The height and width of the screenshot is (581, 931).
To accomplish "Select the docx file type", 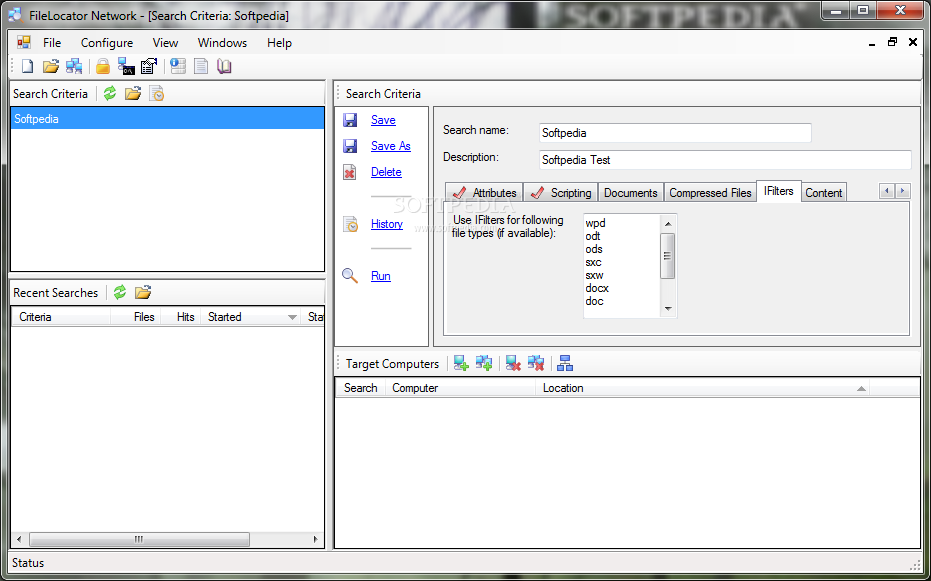I will coord(597,288).
